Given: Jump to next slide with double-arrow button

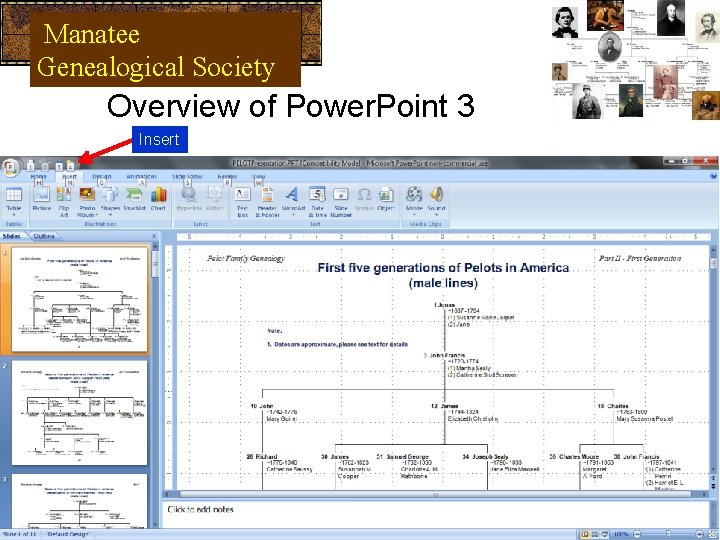Looking at the screenshot, I should (713, 486).
